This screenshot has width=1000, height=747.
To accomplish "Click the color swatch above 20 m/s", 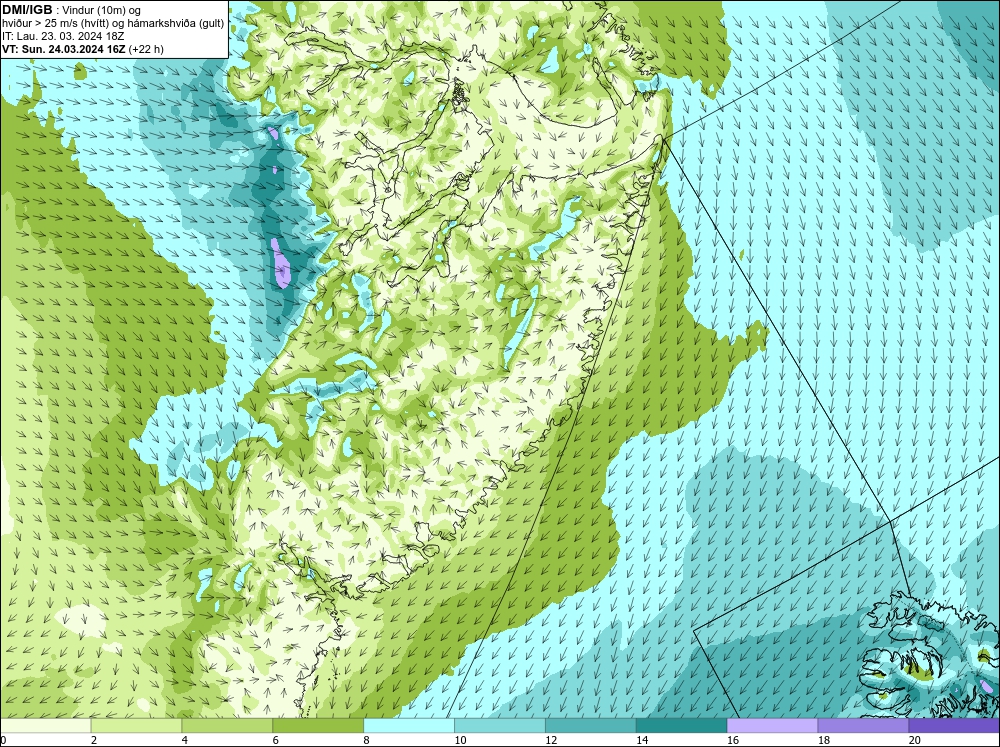I will [954, 726].
